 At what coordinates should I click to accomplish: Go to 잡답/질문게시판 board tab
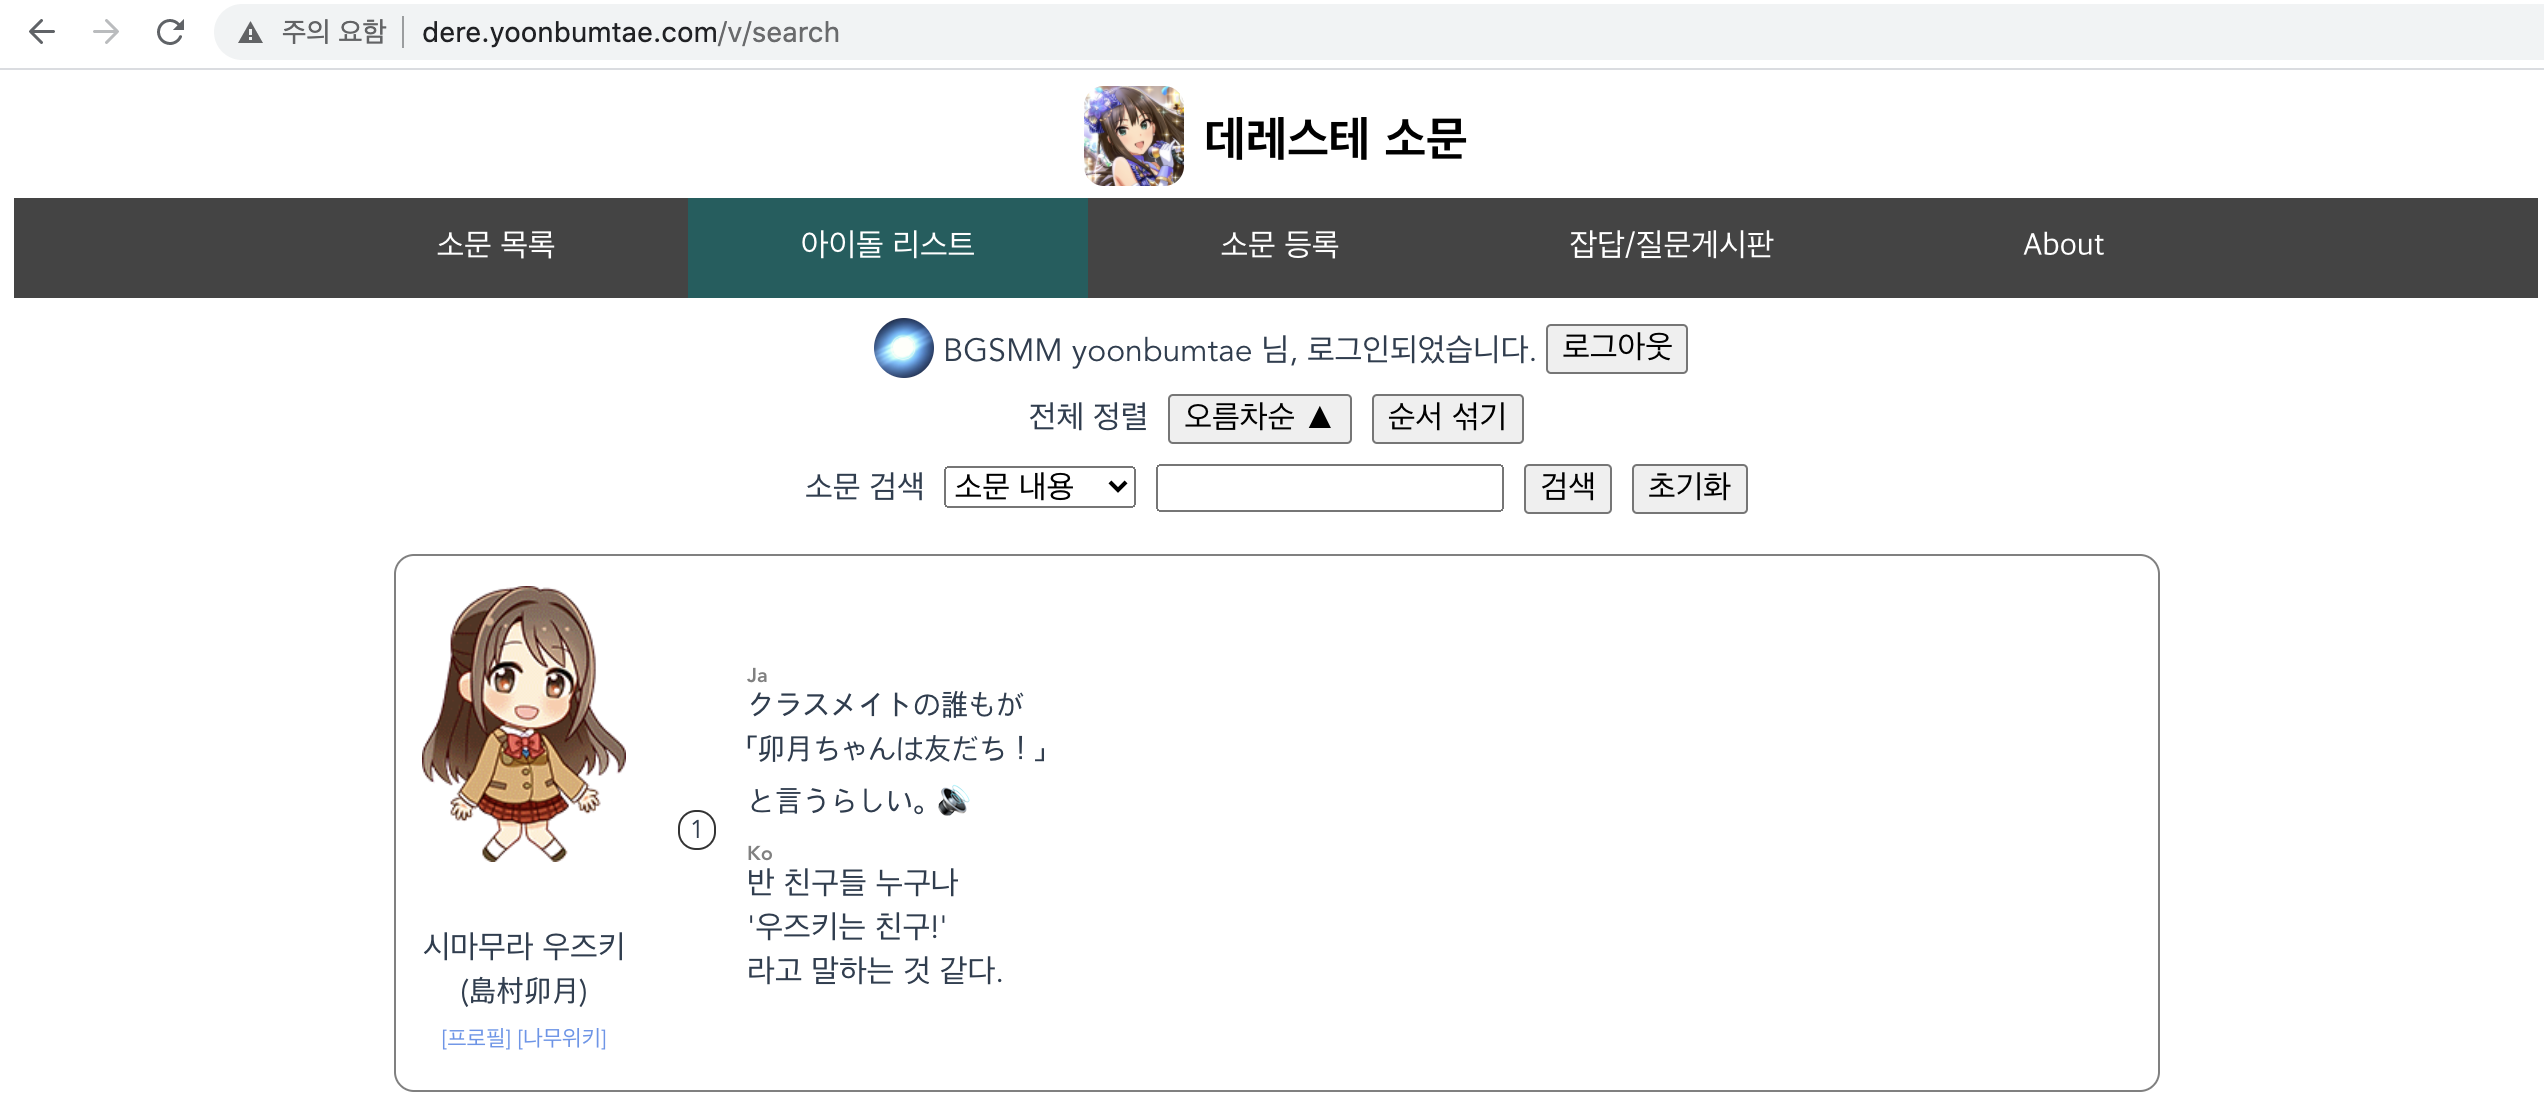point(1671,245)
